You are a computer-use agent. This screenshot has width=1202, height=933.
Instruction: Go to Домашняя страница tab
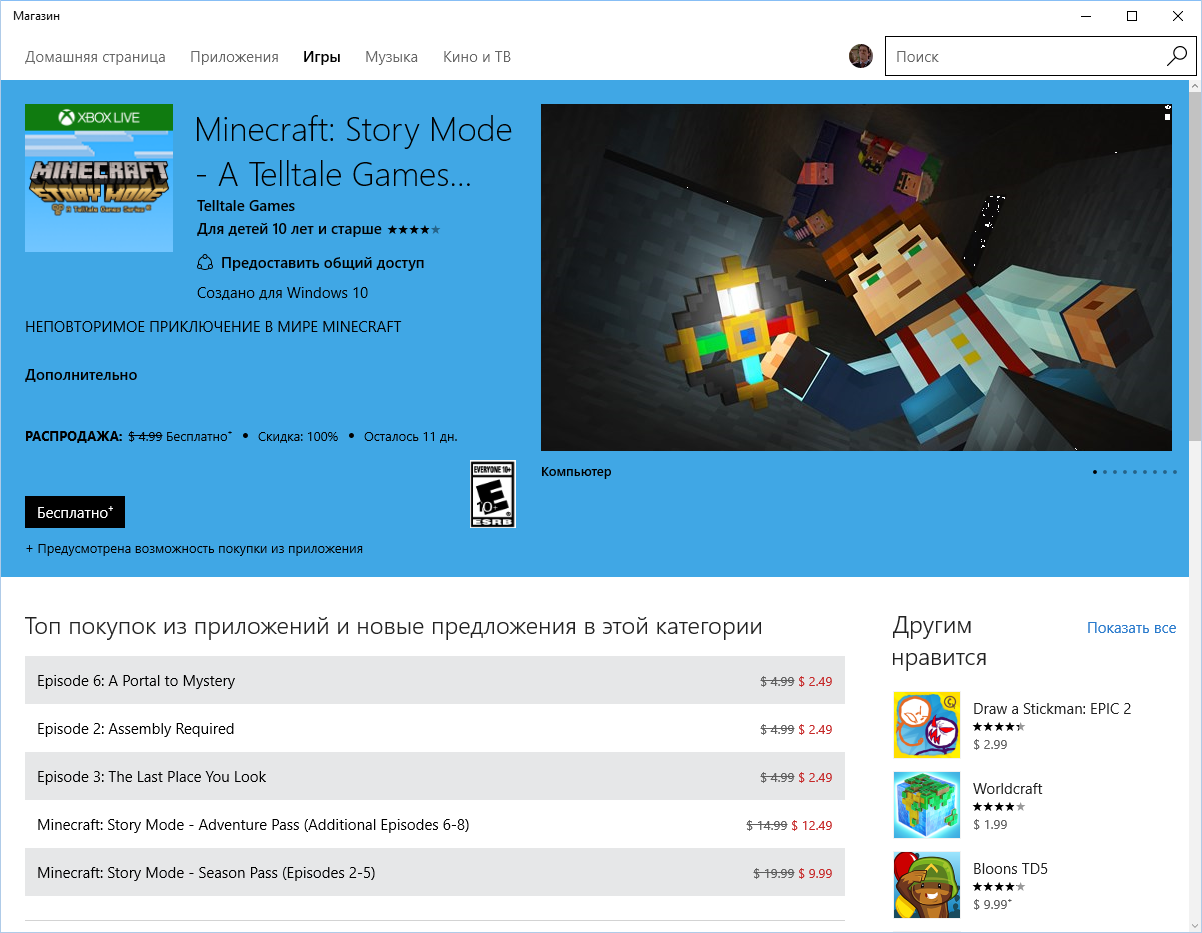click(x=95, y=57)
